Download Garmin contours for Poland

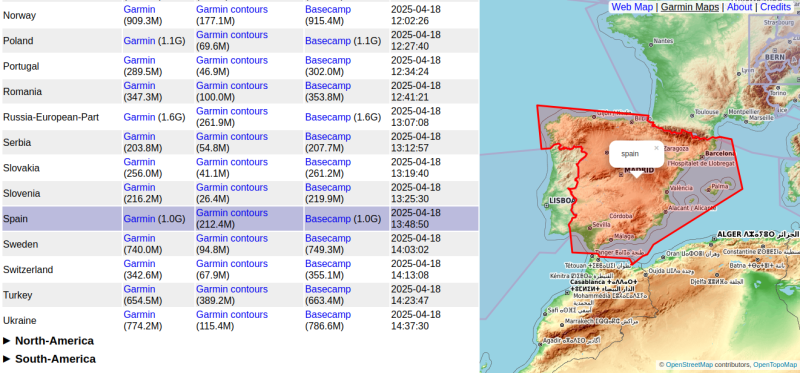[x=232, y=35]
